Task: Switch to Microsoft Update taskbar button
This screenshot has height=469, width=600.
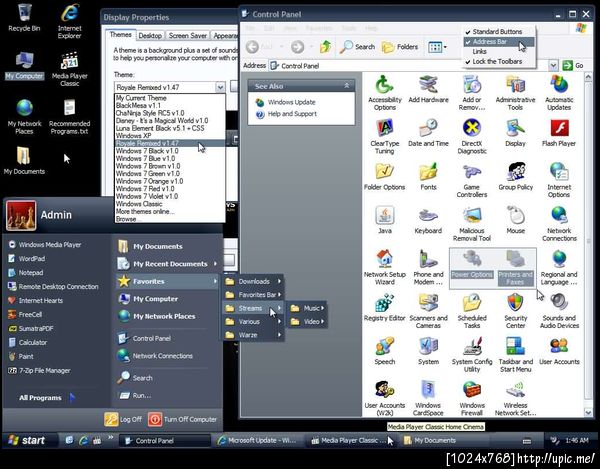Action: 259,440
